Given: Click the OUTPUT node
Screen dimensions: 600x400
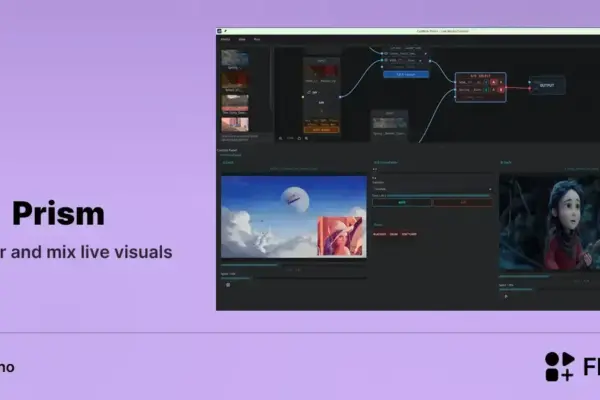Looking at the screenshot, I should click(x=547, y=85).
